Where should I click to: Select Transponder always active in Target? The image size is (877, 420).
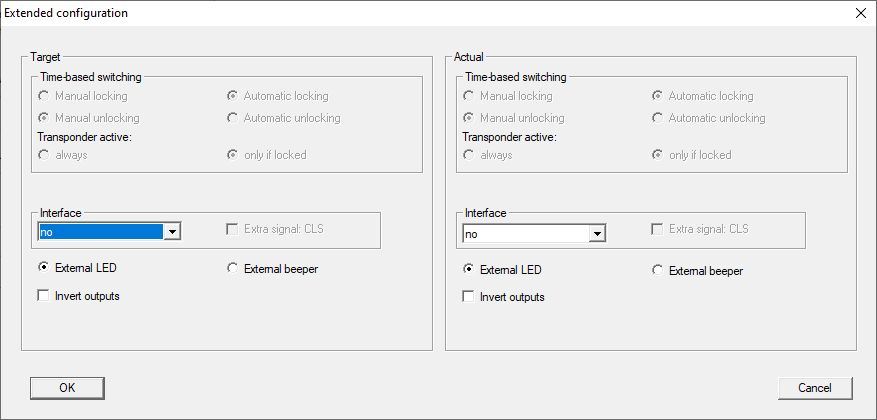[44, 155]
